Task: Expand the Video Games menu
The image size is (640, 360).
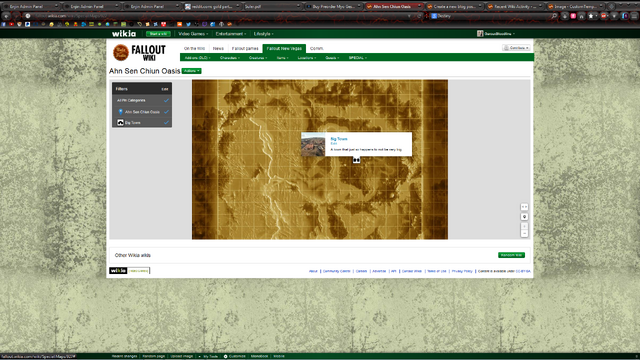Action: [193, 34]
